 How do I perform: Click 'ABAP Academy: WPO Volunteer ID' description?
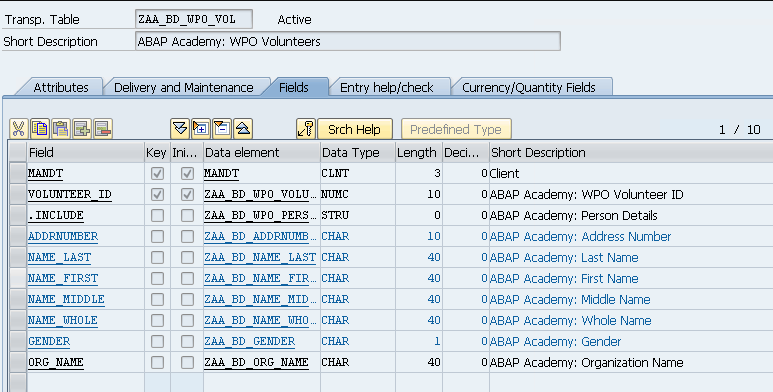tap(587, 195)
